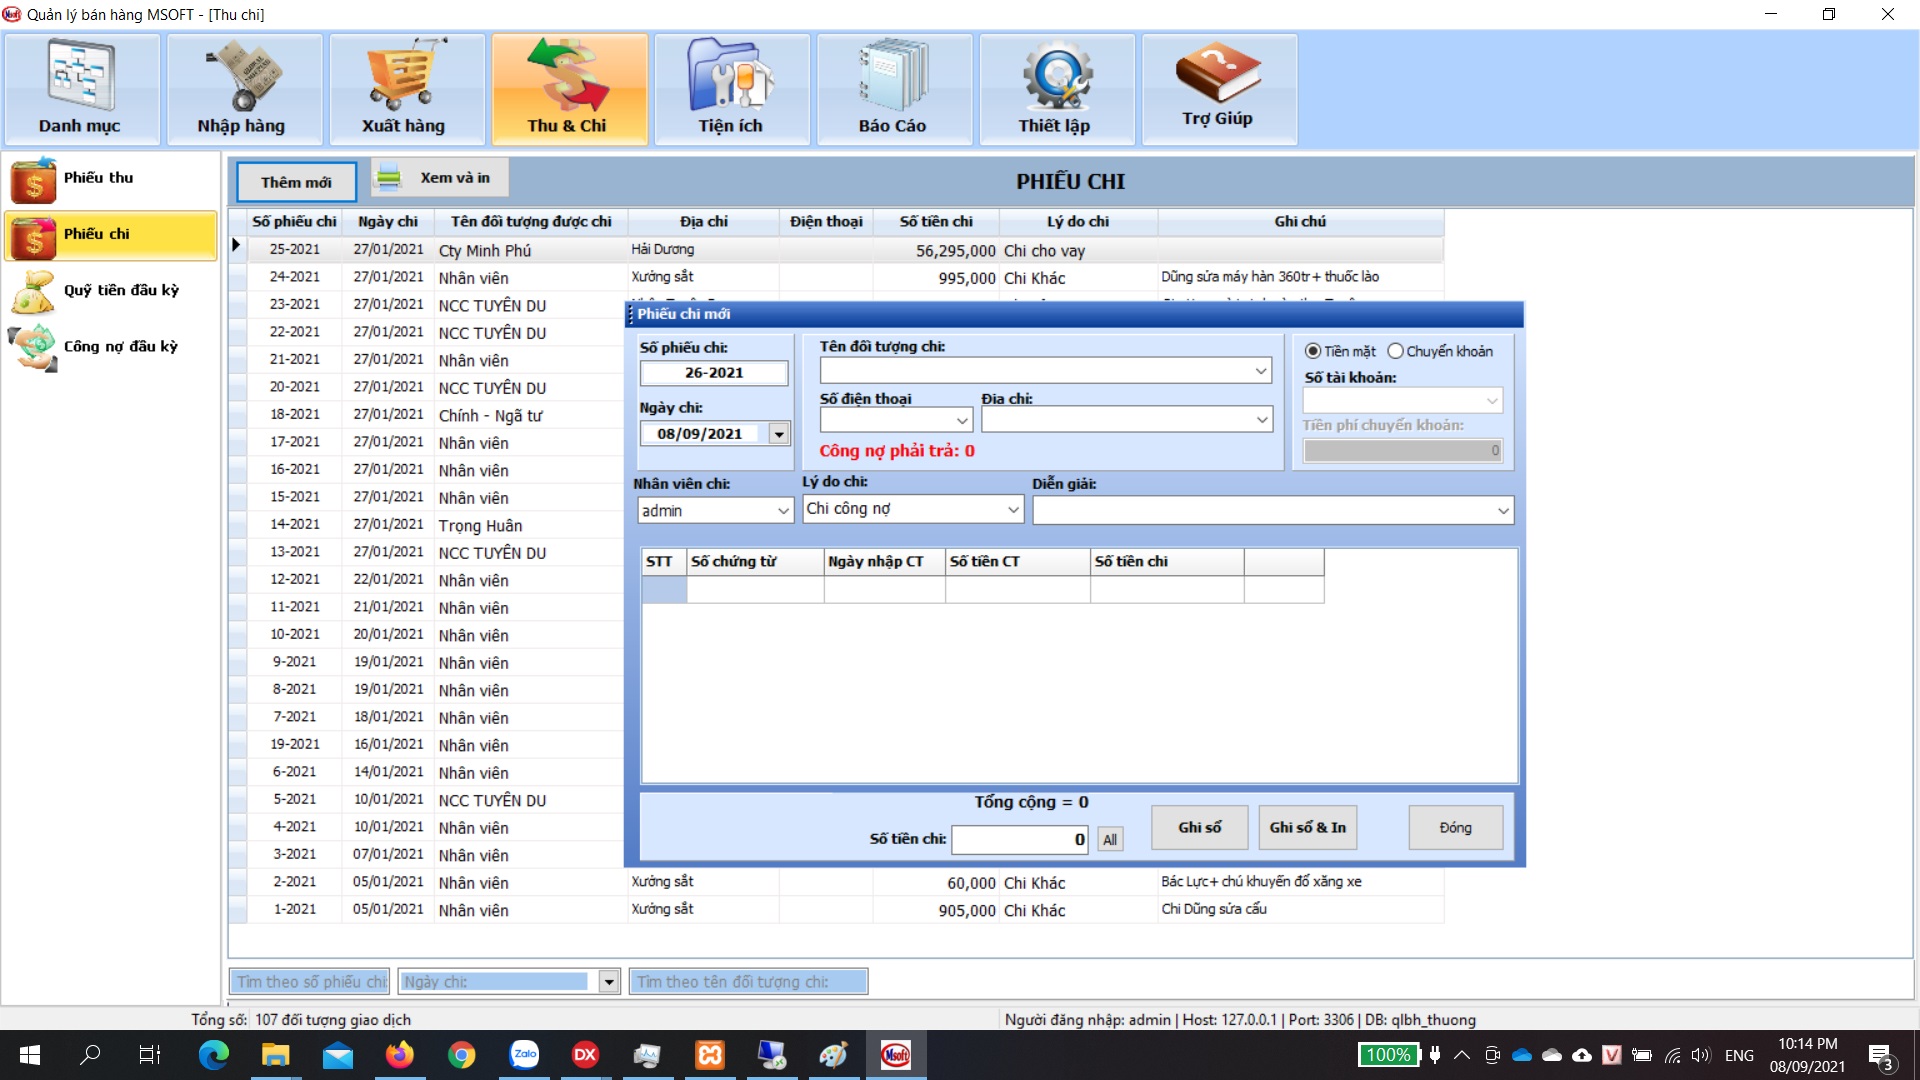This screenshot has height=1080, width=1920.
Task: Switch to MSOFT app in the taskbar
Action: (895, 1055)
